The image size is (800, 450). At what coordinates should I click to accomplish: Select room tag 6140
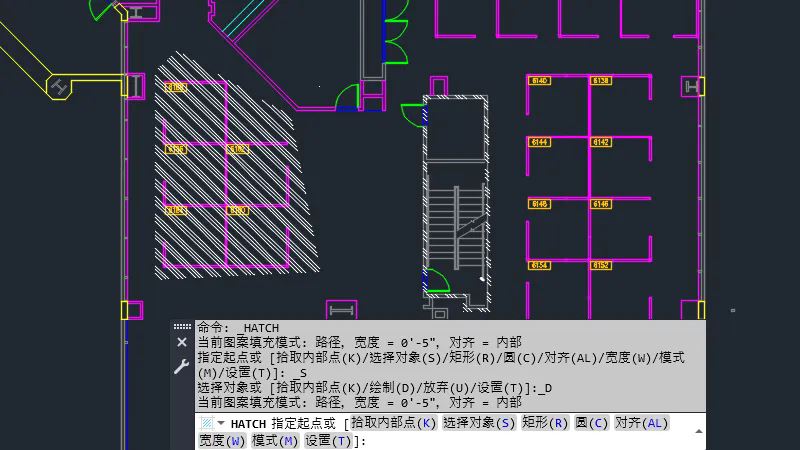click(x=539, y=81)
